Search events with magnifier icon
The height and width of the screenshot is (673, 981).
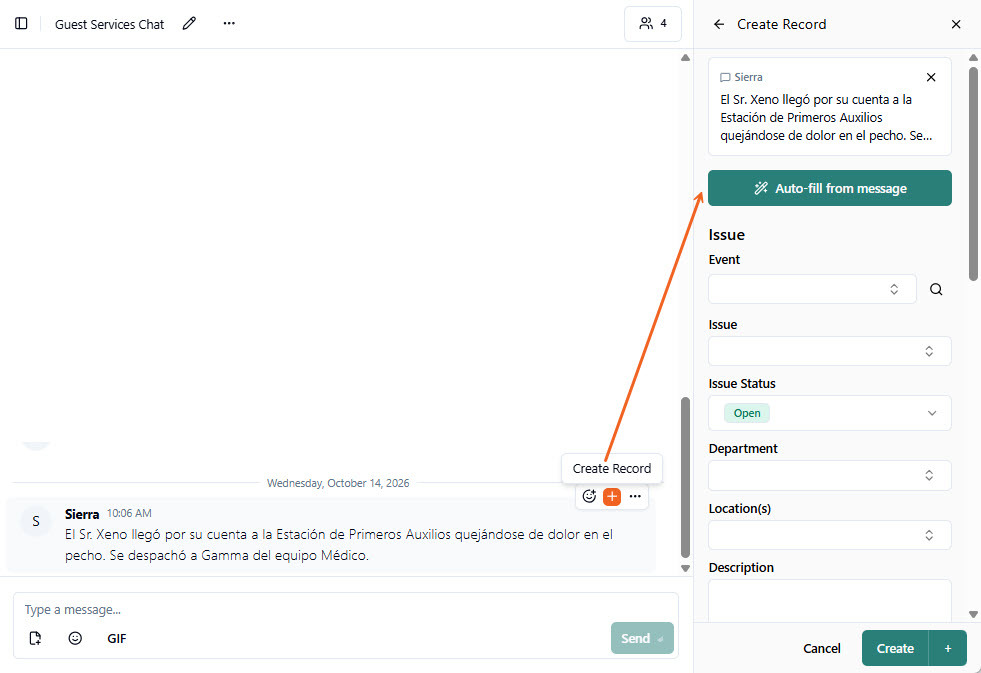[x=936, y=289]
